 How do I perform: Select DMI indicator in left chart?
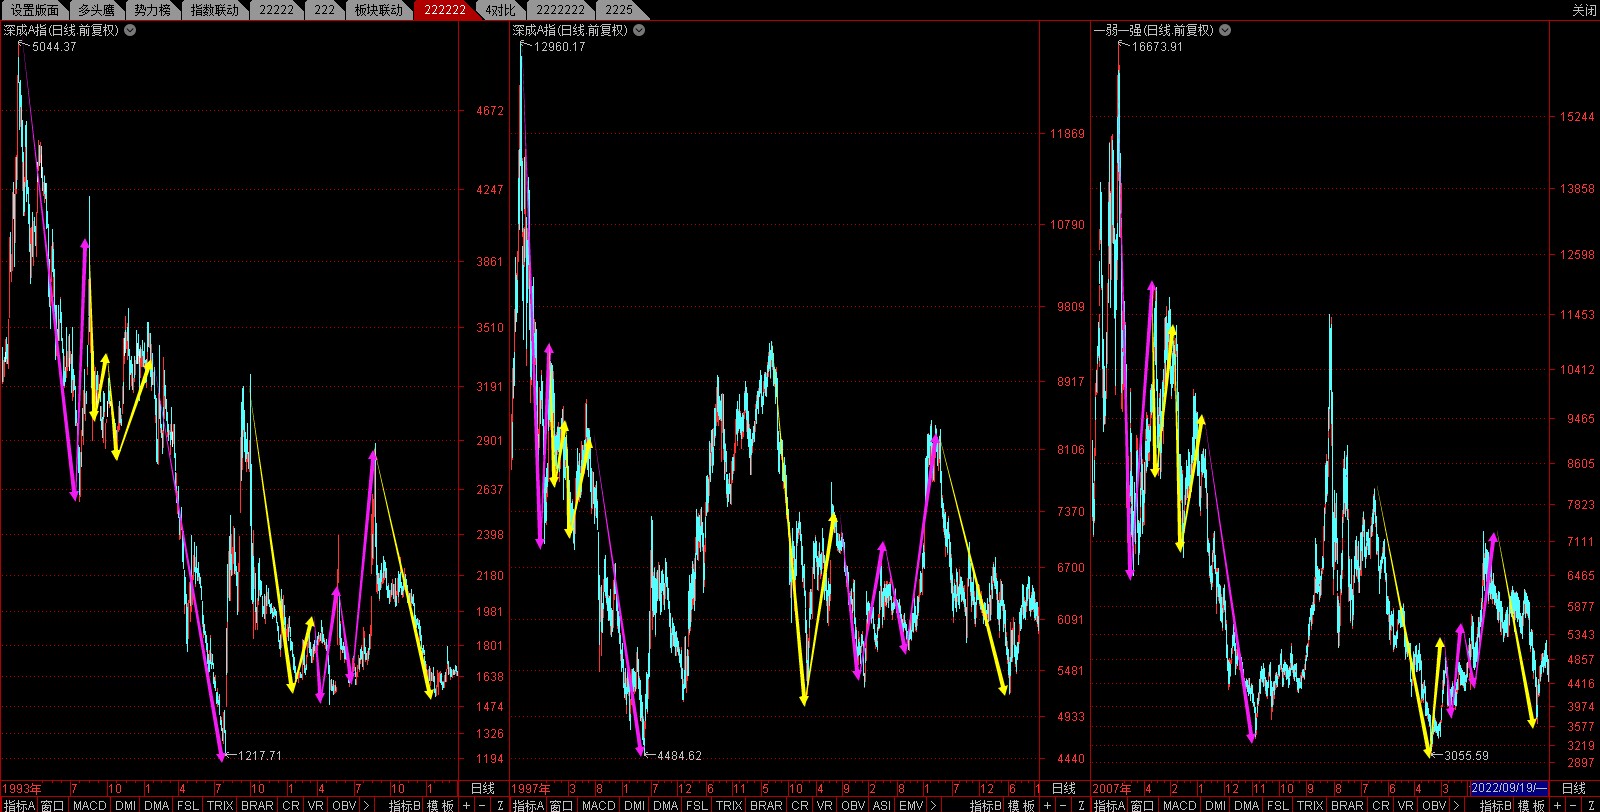click(x=125, y=805)
